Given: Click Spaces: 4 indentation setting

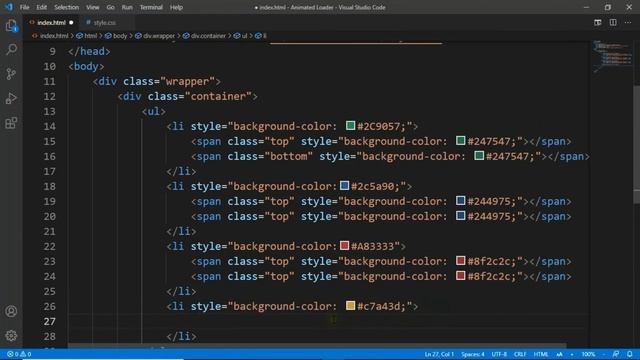Looking at the screenshot, I should coord(473,354).
